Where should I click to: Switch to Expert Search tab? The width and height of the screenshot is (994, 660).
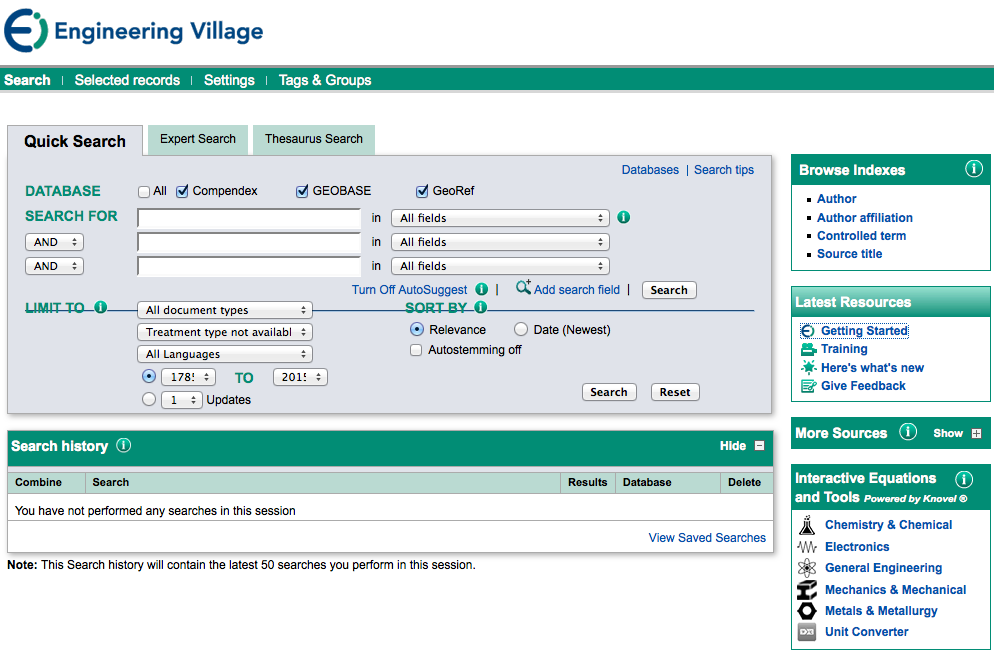[198, 139]
